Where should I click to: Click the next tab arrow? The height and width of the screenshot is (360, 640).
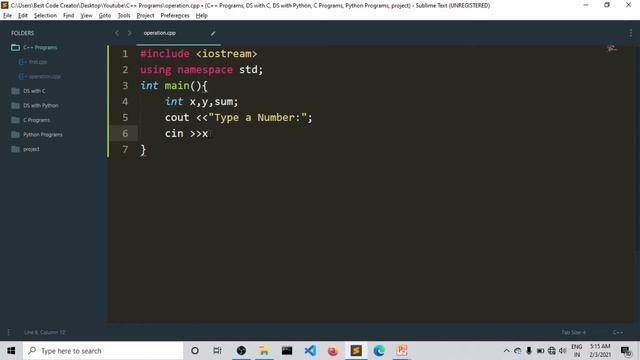coord(129,33)
